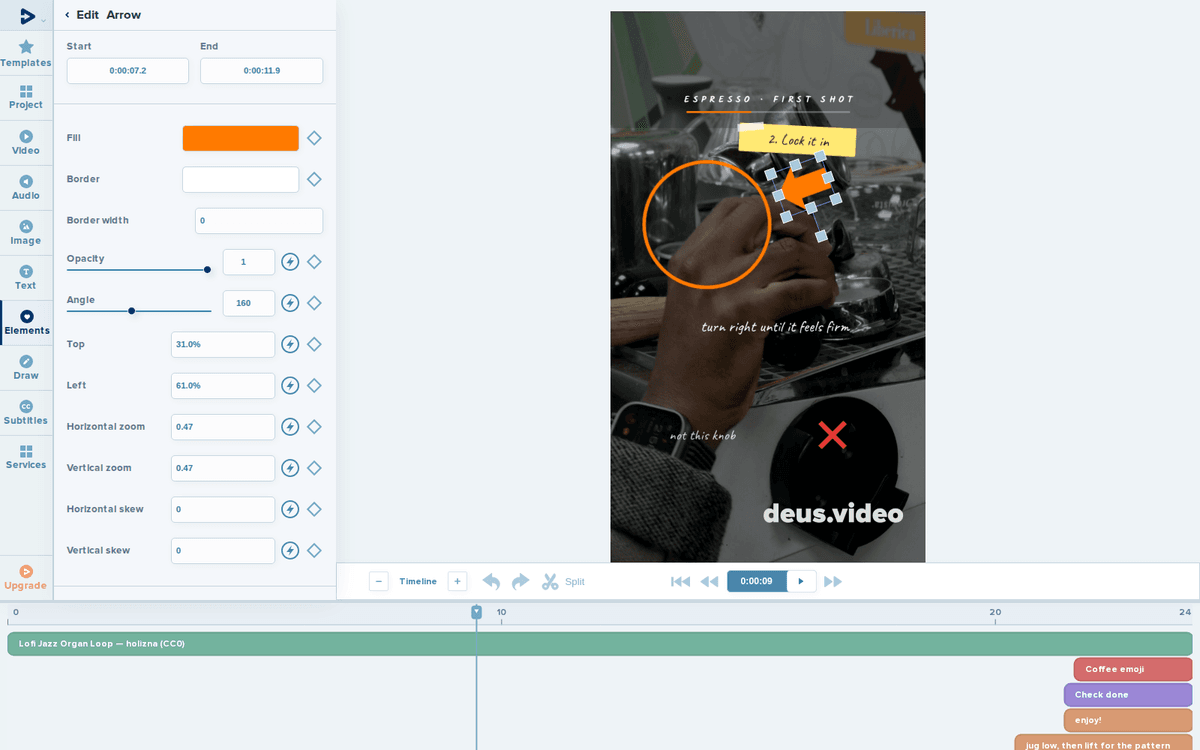
Task: Toggle keyframe diamond for Horizontal skew
Action: [x=314, y=509]
